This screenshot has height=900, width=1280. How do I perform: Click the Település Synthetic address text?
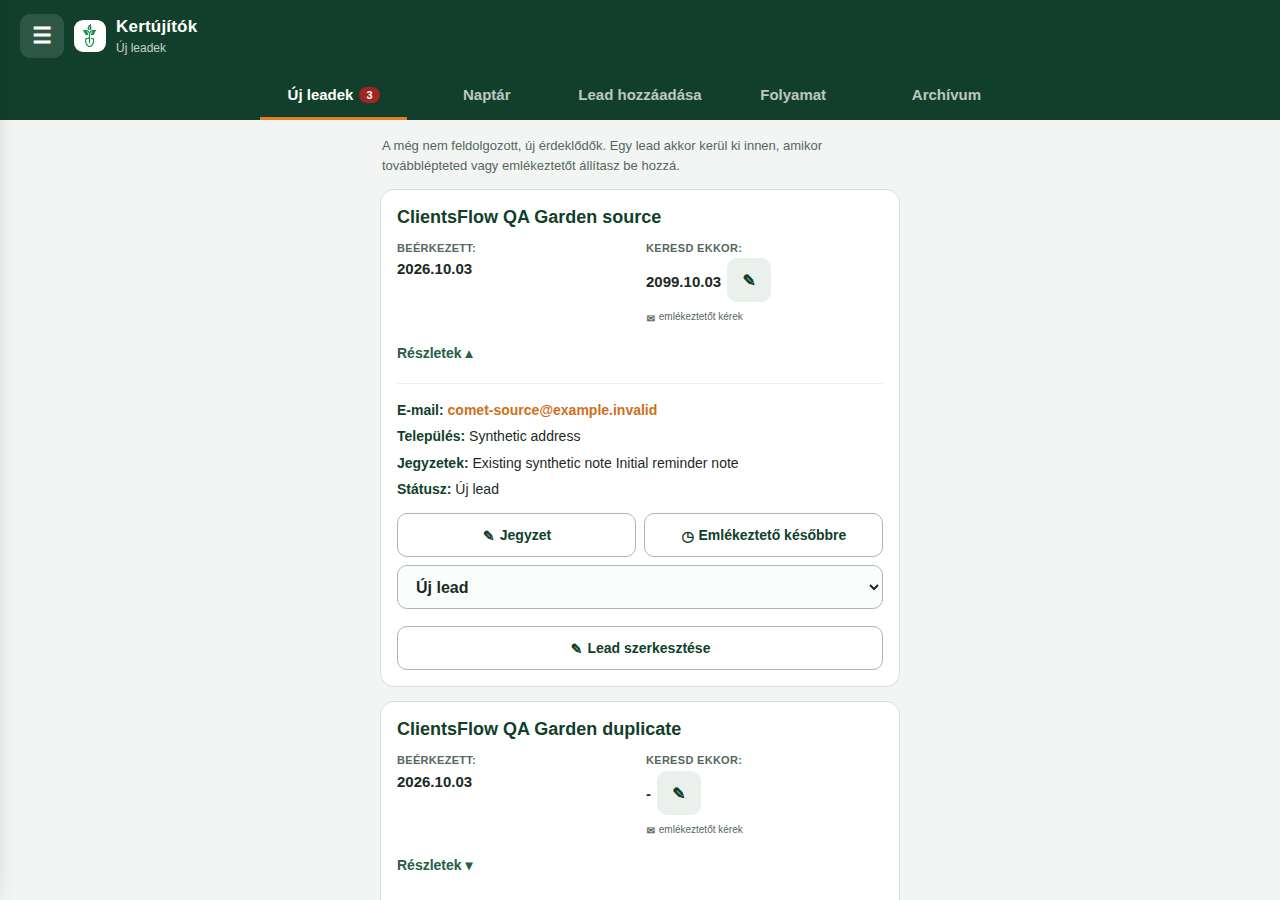point(525,436)
